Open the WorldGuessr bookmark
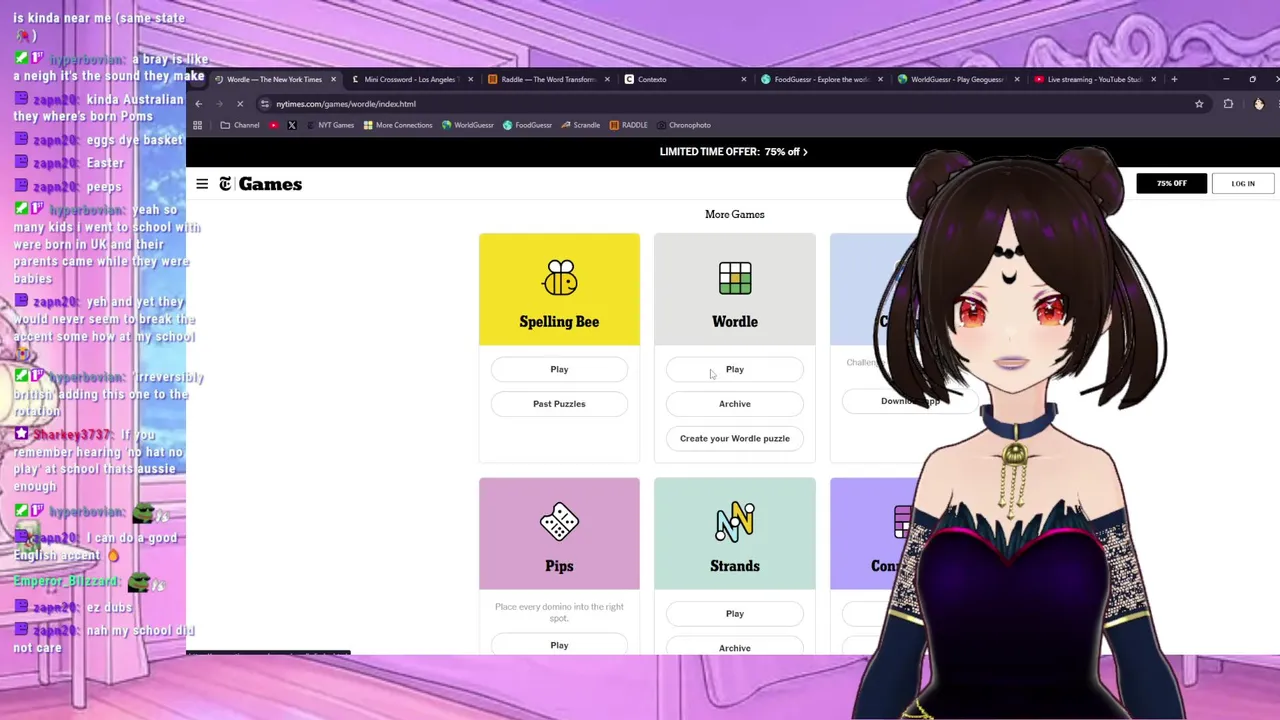 click(468, 125)
